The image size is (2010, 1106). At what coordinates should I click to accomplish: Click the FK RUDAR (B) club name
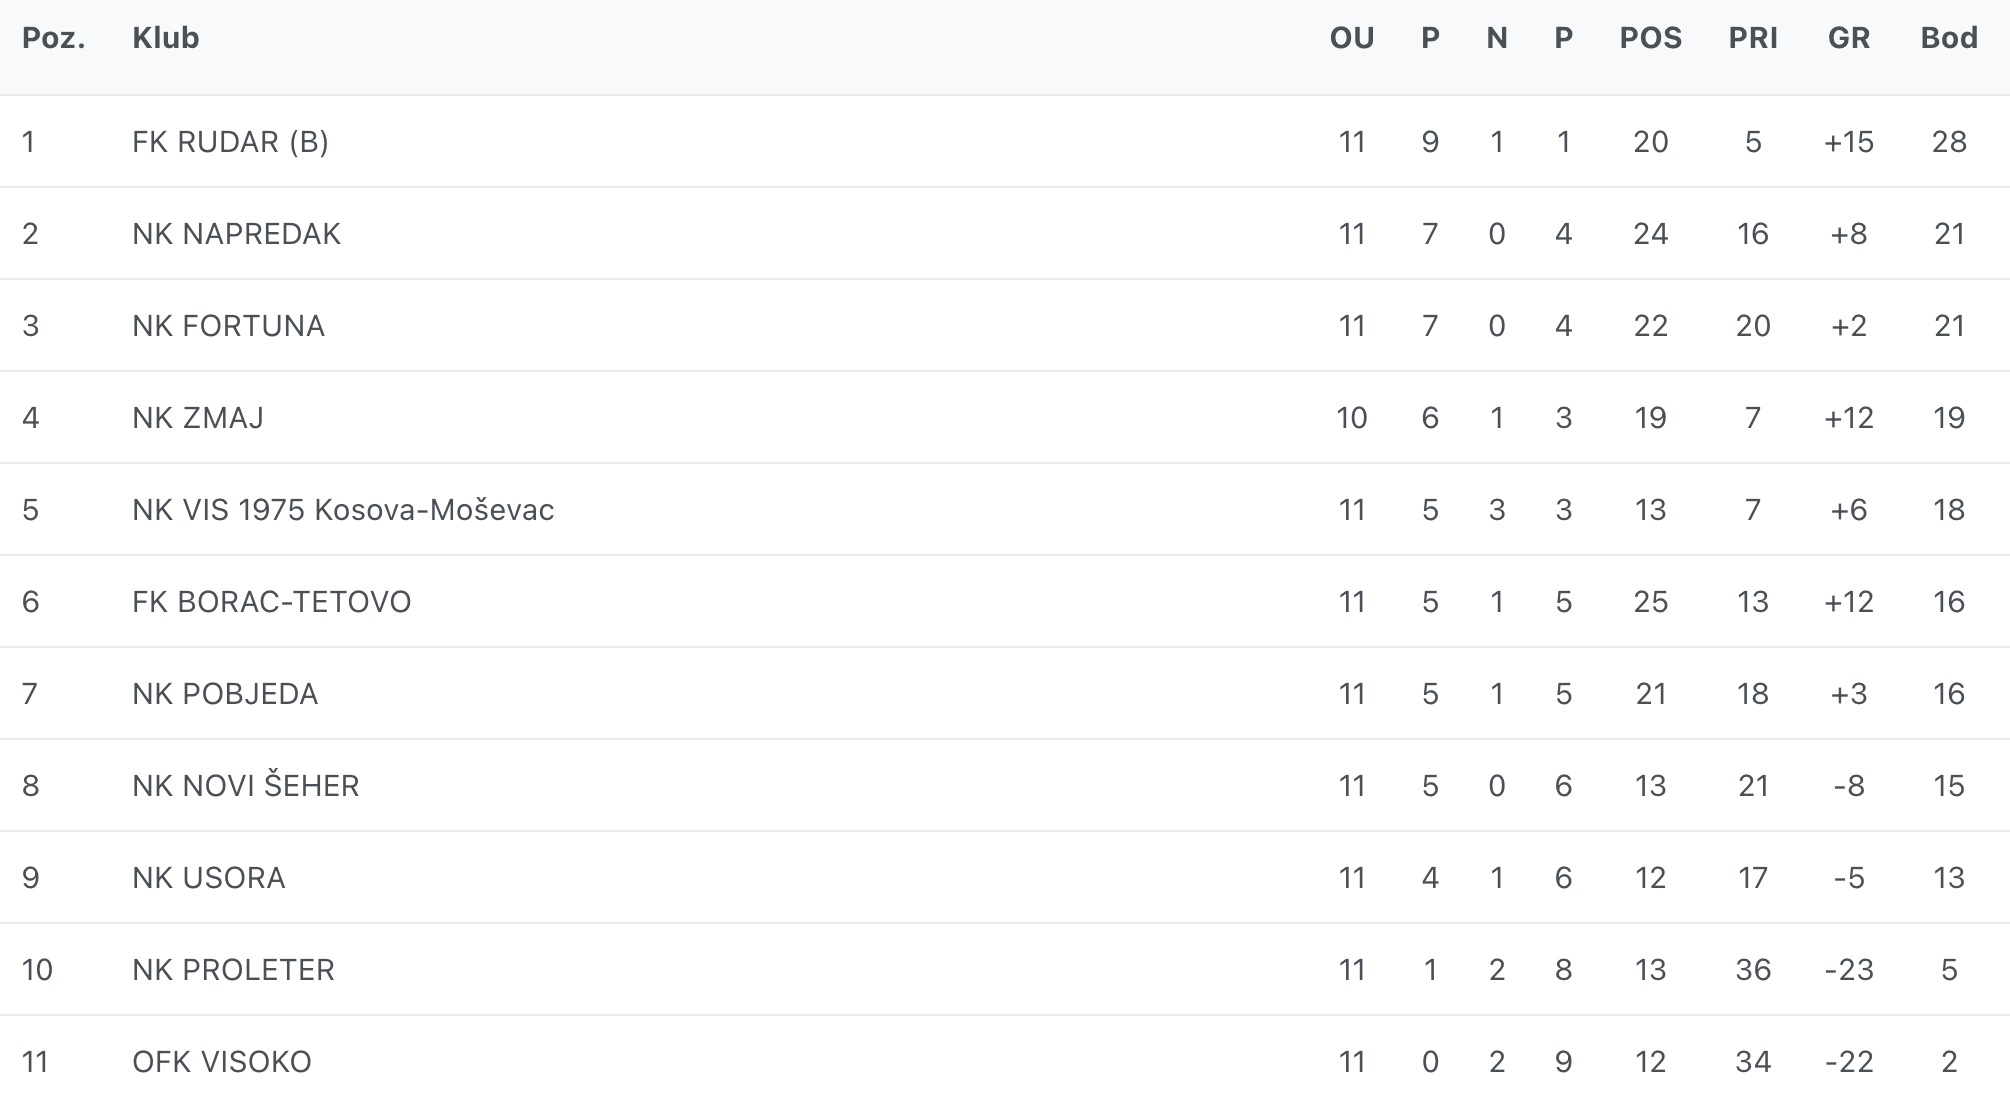click(230, 142)
